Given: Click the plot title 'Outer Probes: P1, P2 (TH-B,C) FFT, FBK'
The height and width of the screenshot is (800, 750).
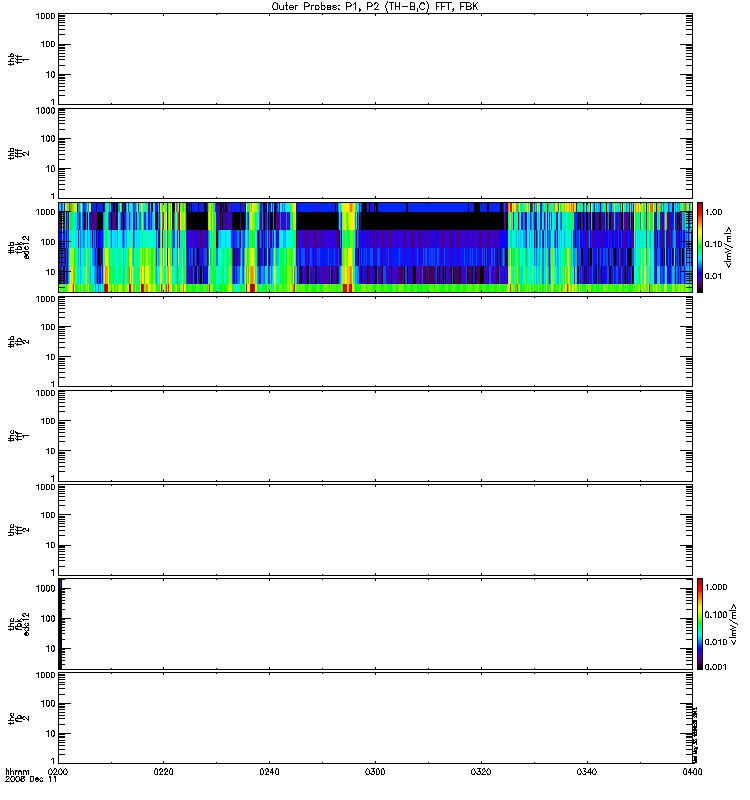Looking at the screenshot, I should pos(375,7).
